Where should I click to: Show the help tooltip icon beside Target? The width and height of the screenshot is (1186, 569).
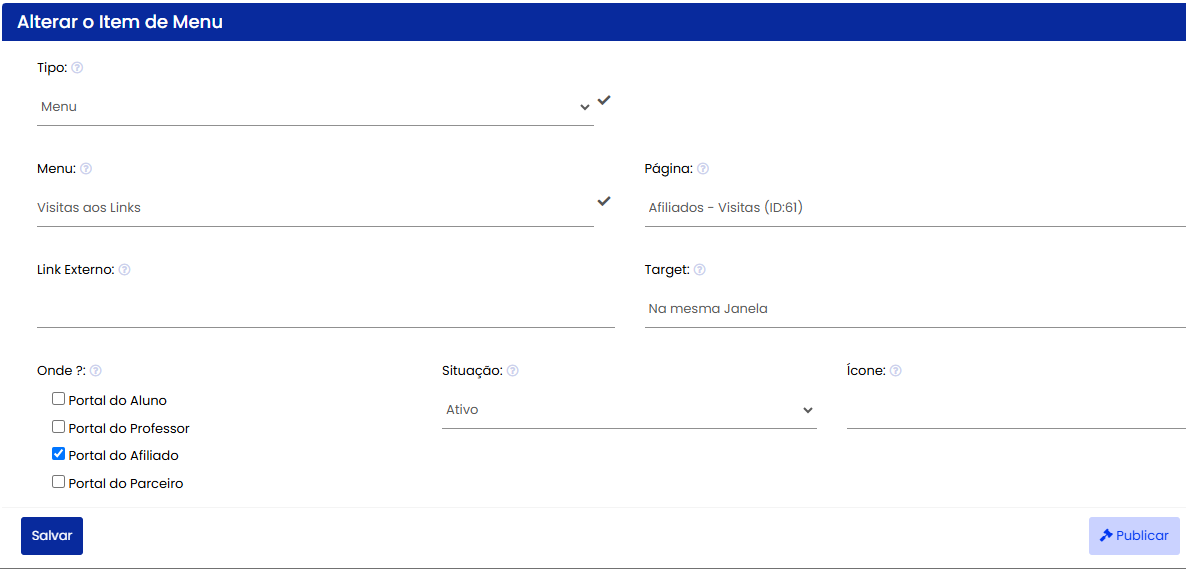click(x=700, y=269)
